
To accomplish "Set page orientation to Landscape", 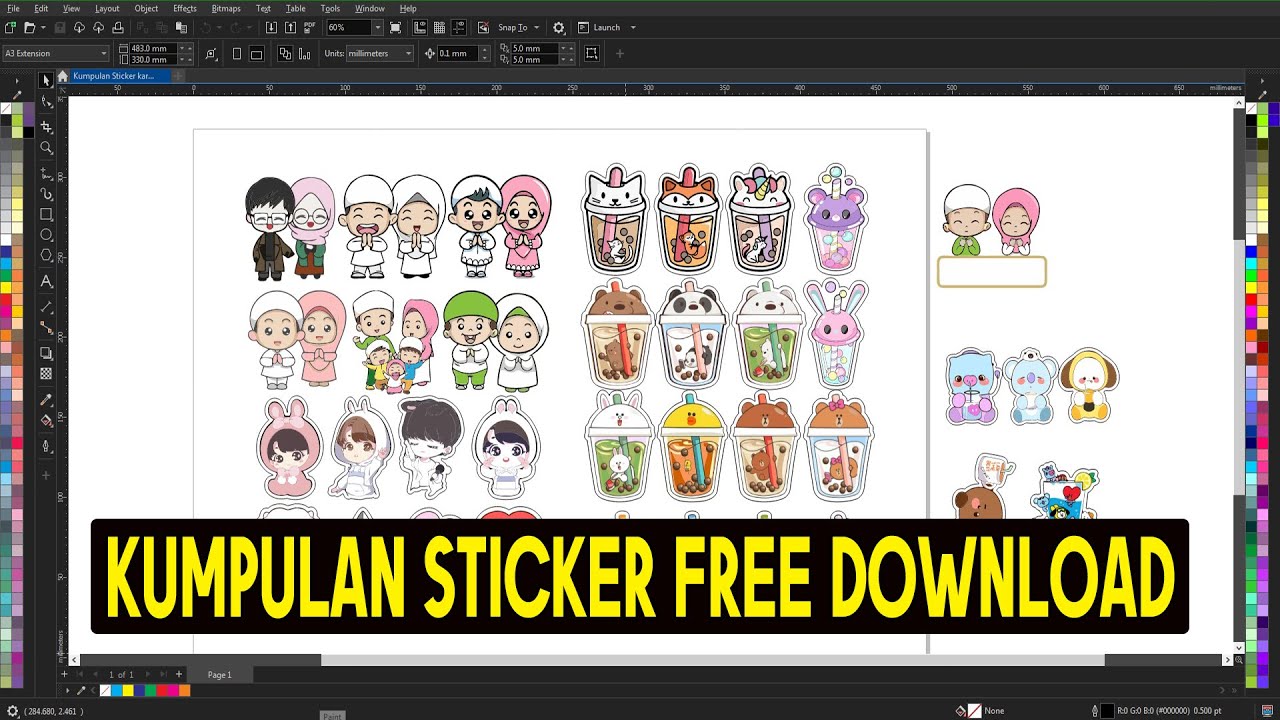I will click(x=256, y=53).
